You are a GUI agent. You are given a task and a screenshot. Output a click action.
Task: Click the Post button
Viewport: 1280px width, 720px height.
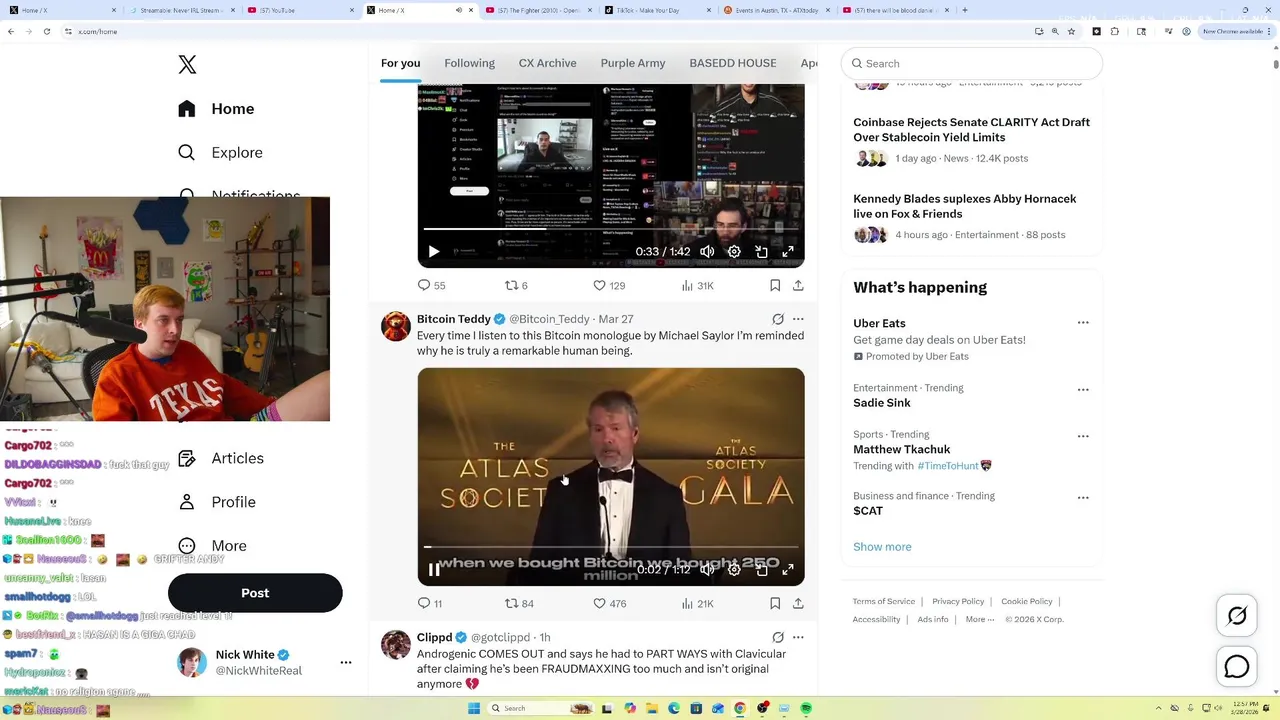tap(255, 593)
